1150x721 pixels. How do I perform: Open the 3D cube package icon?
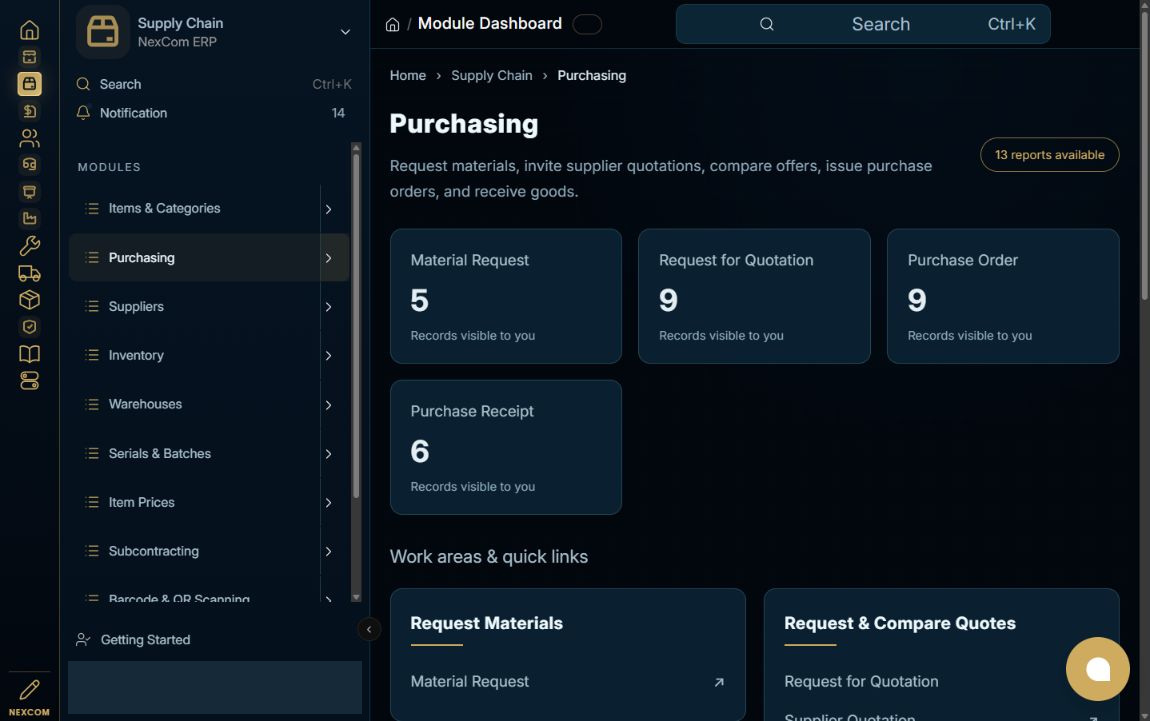click(x=29, y=300)
